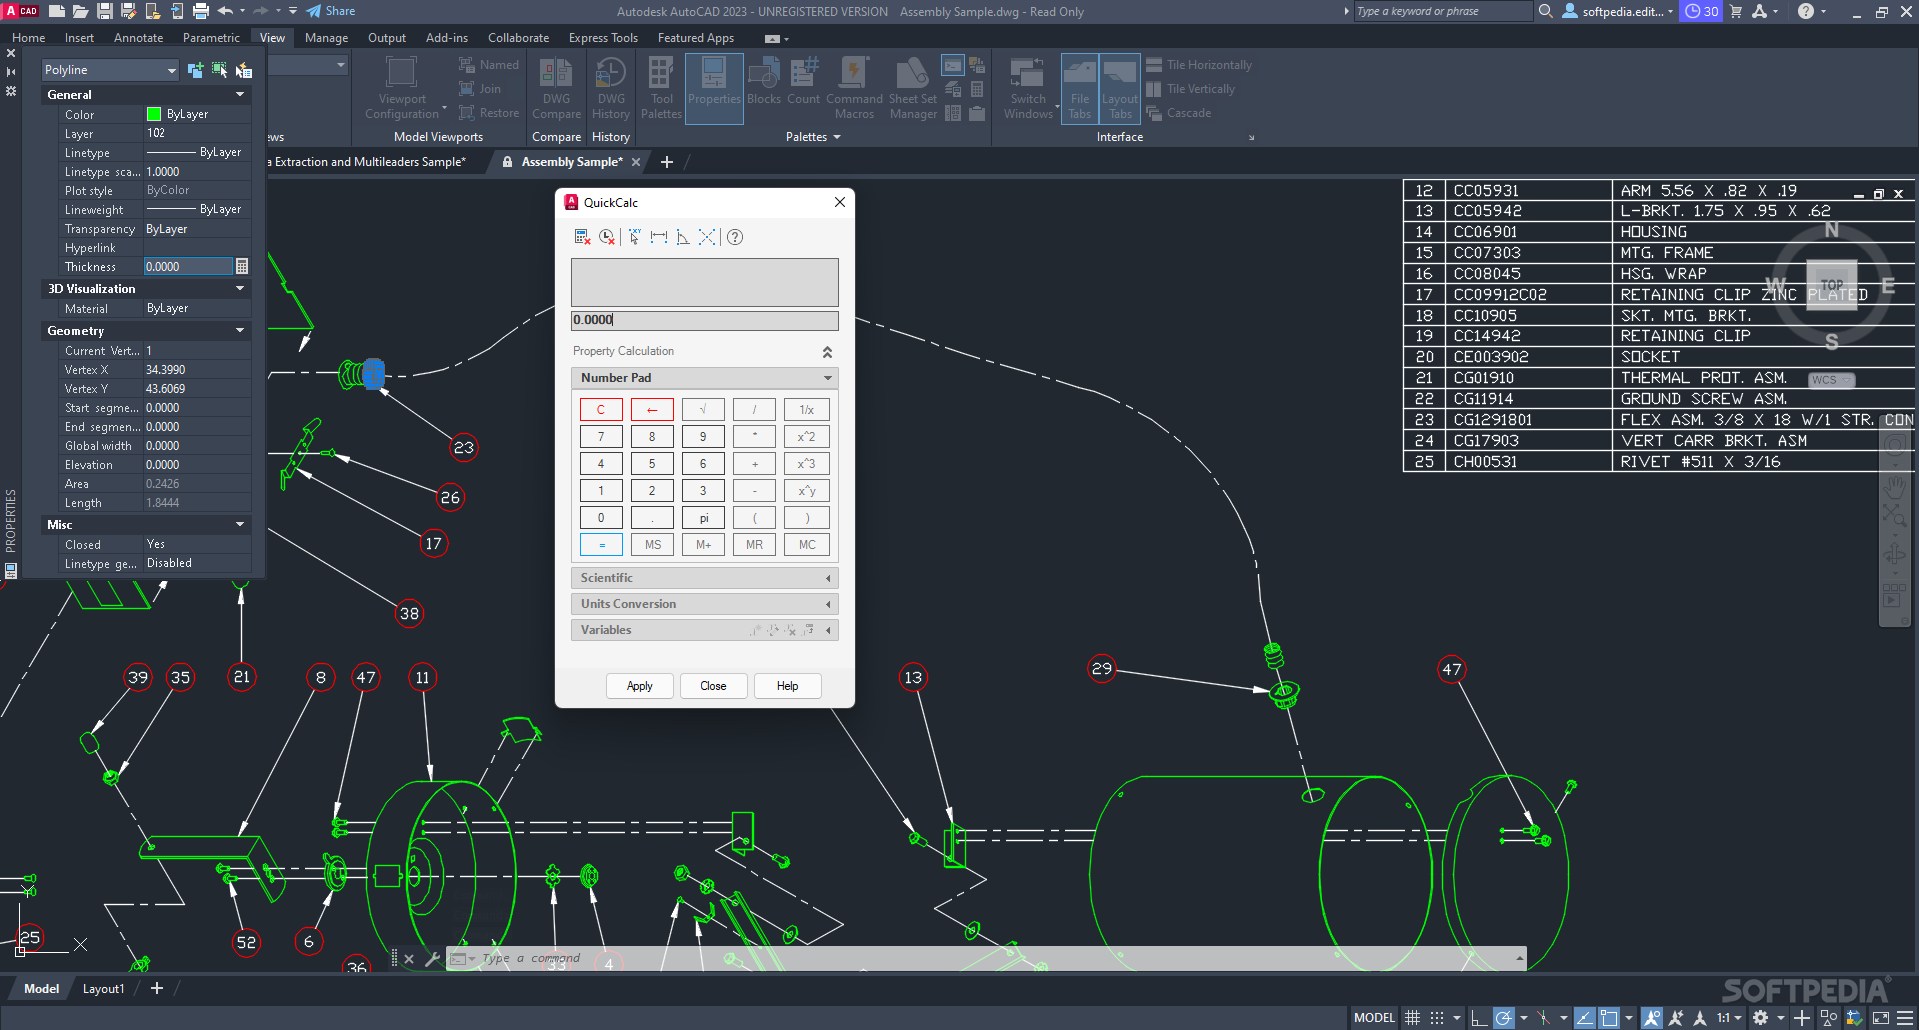1919x1030 pixels.
Task: Open the Insert ribbon tab
Action: click(x=79, y=38)
